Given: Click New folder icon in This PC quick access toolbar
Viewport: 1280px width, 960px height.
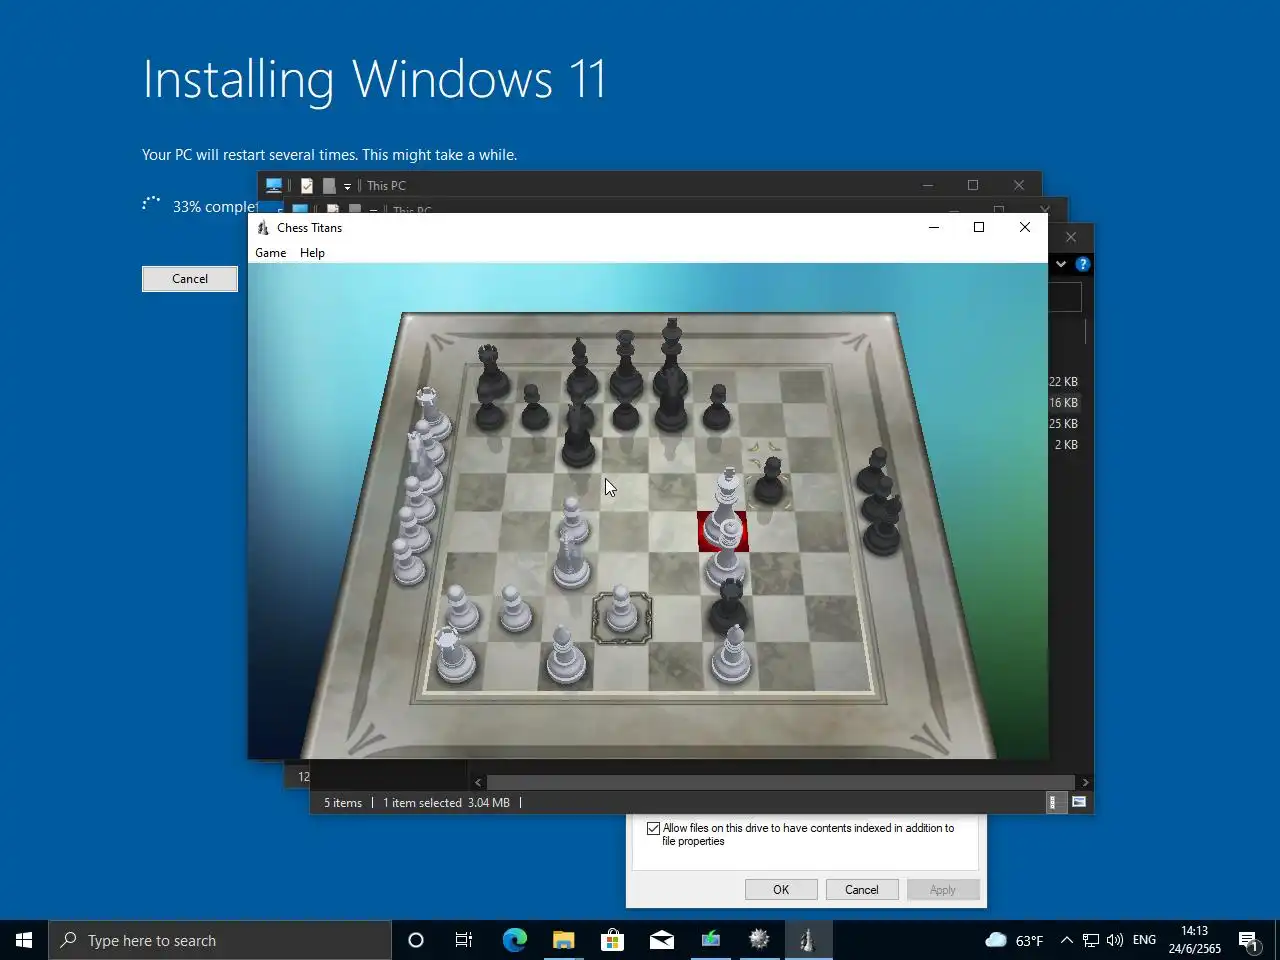Looking at the screenshot, I should pyautogui.click(x=329, y=186).
